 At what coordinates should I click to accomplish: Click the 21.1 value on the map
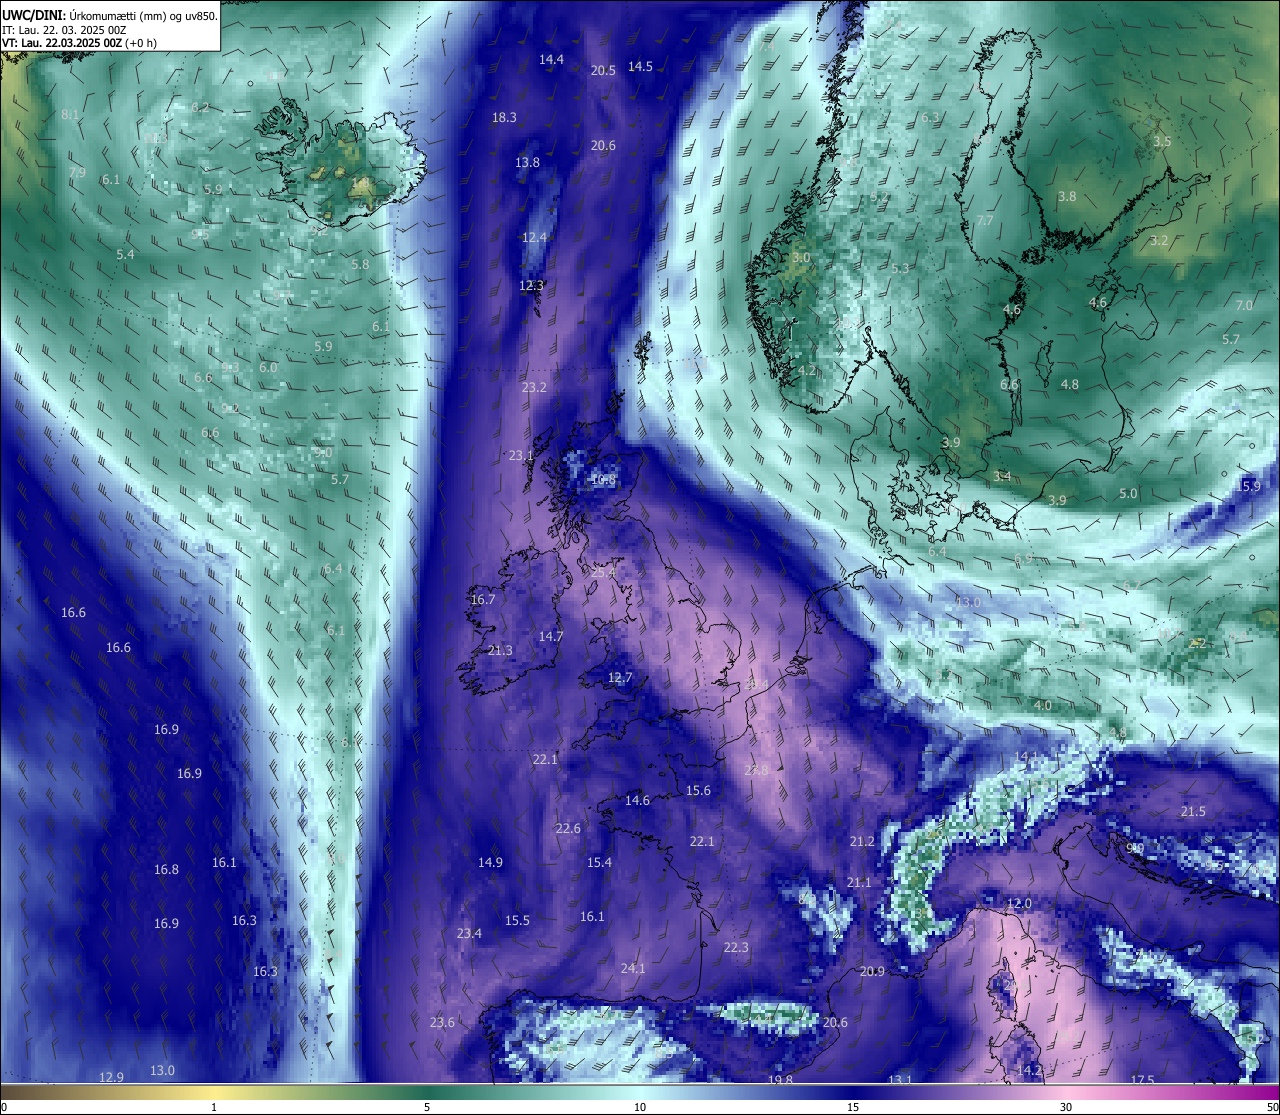(x=859, y=883)
